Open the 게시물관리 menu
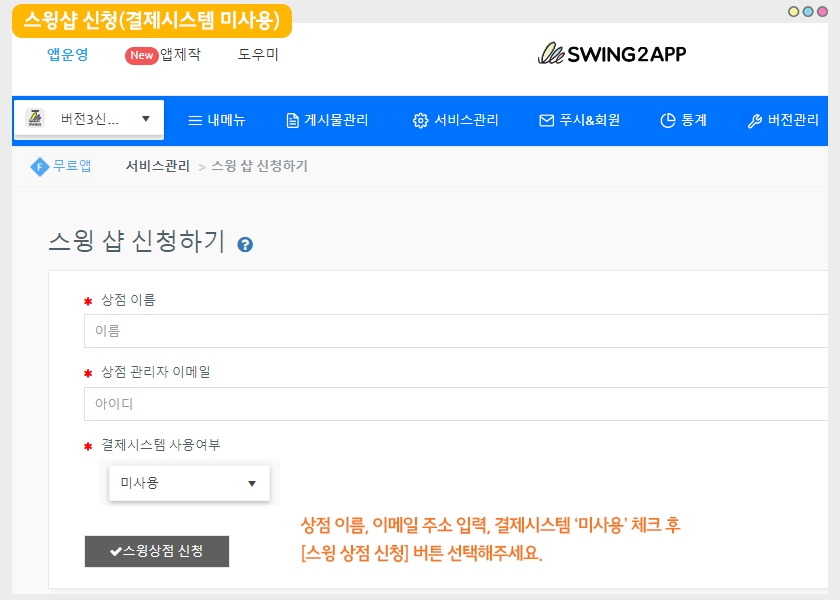840x600 pixels. [x=327, y=120]
